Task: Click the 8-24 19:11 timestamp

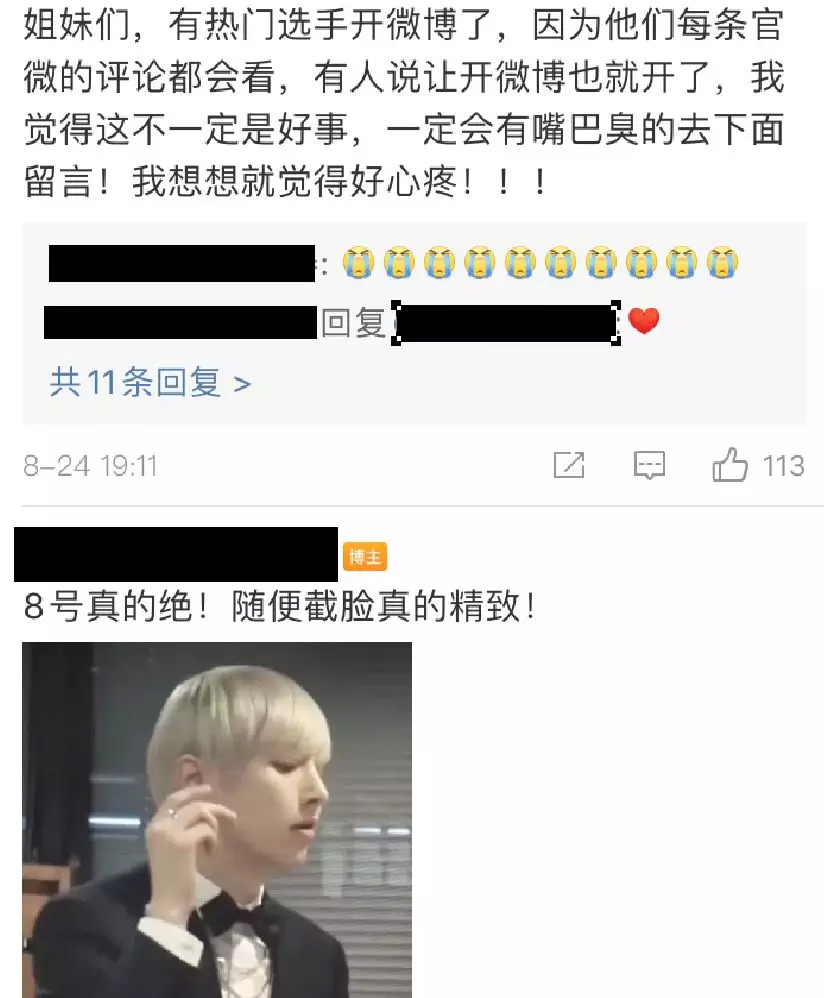Action: tap(90, 466)
